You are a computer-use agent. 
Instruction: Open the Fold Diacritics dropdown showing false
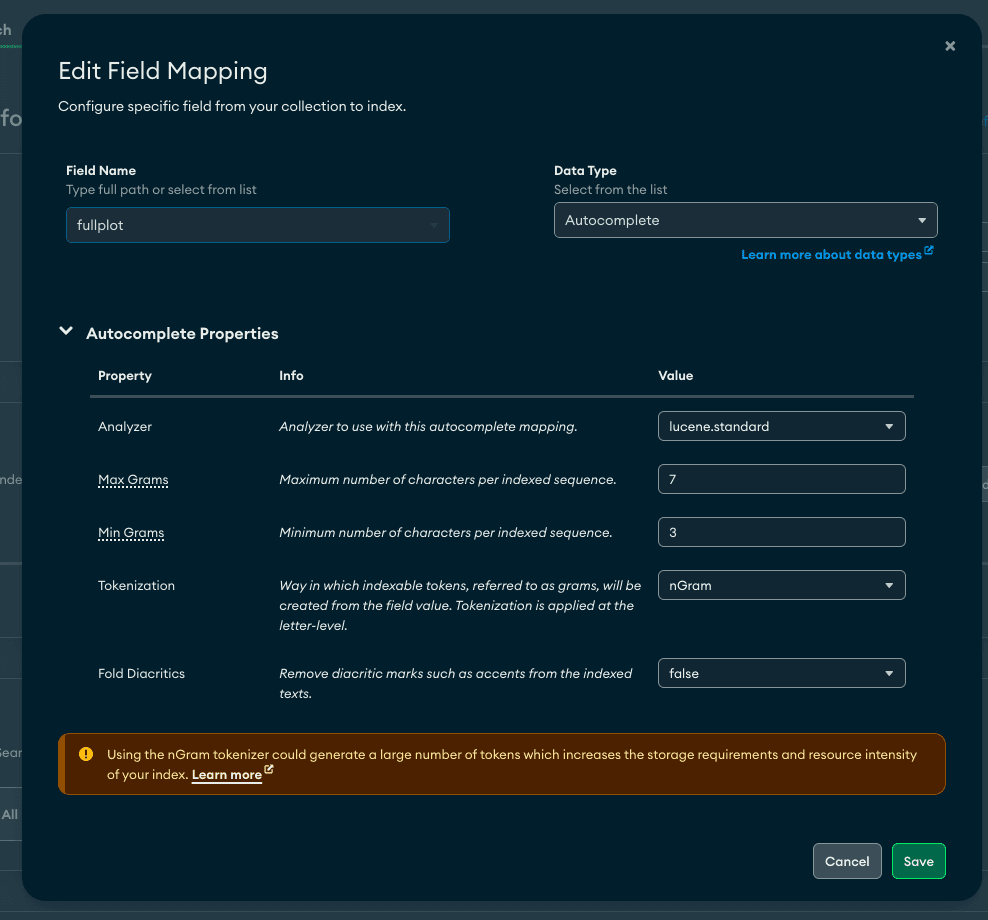[x=781, y=673]
